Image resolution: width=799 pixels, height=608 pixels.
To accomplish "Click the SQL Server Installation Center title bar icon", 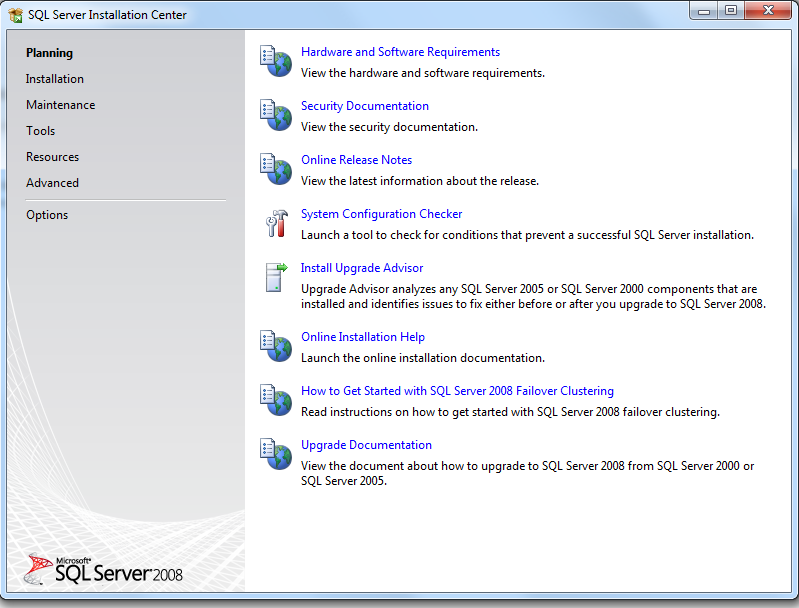I will (15, 15).
